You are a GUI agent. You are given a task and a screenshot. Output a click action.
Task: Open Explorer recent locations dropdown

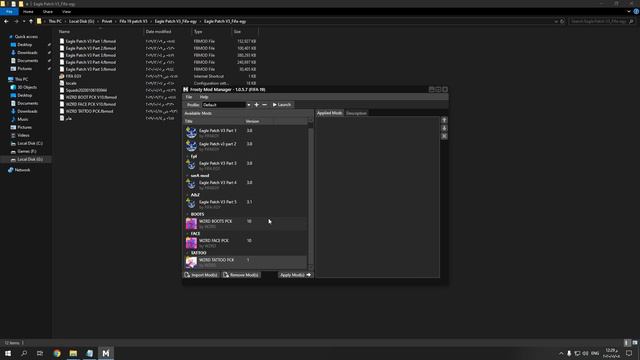[24, 21]
